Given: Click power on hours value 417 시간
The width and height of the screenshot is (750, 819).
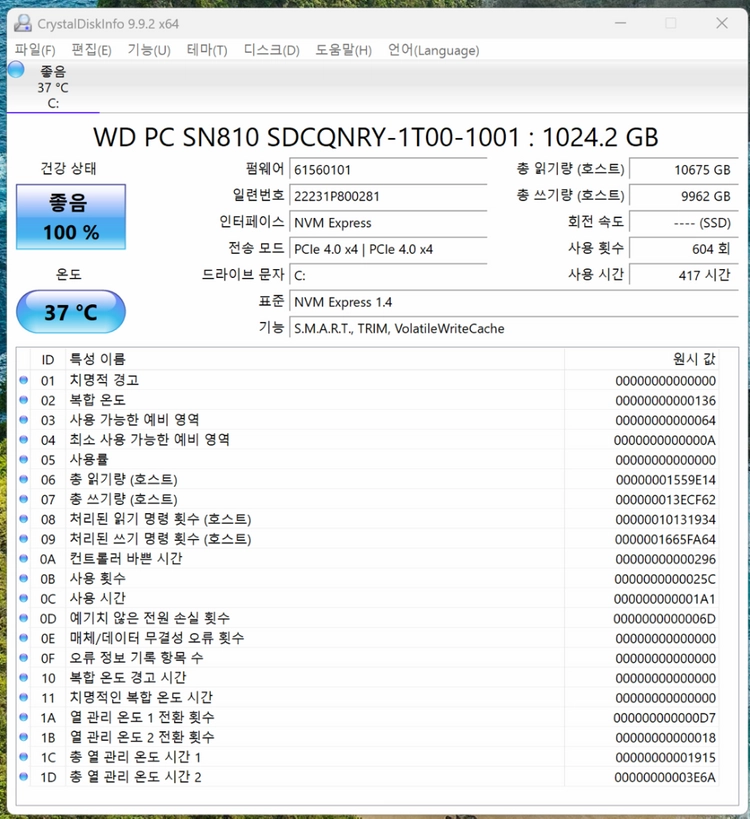Looking at the screenshot, I should tap(684, 275).
